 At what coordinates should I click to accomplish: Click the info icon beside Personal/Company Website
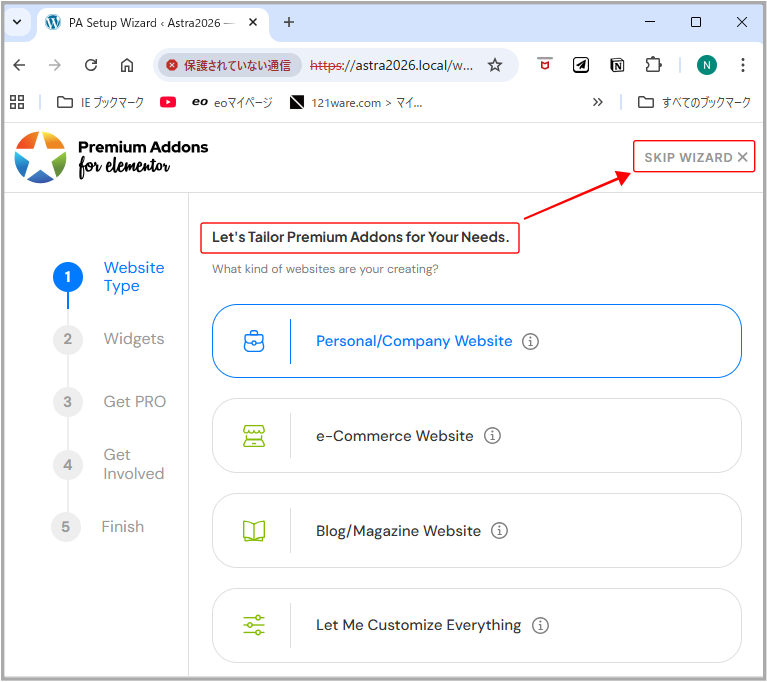pos(531,342)
